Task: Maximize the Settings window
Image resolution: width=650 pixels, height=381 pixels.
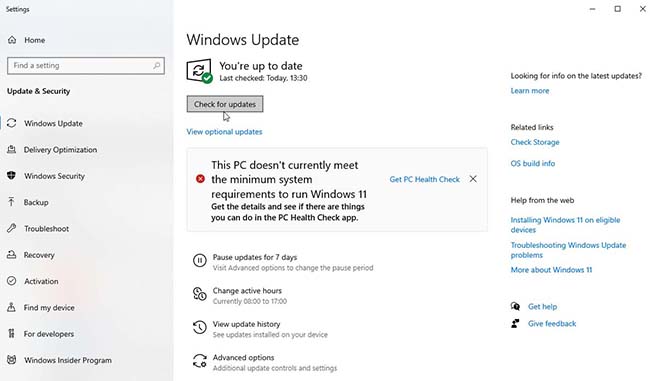Action: point(618,9)
